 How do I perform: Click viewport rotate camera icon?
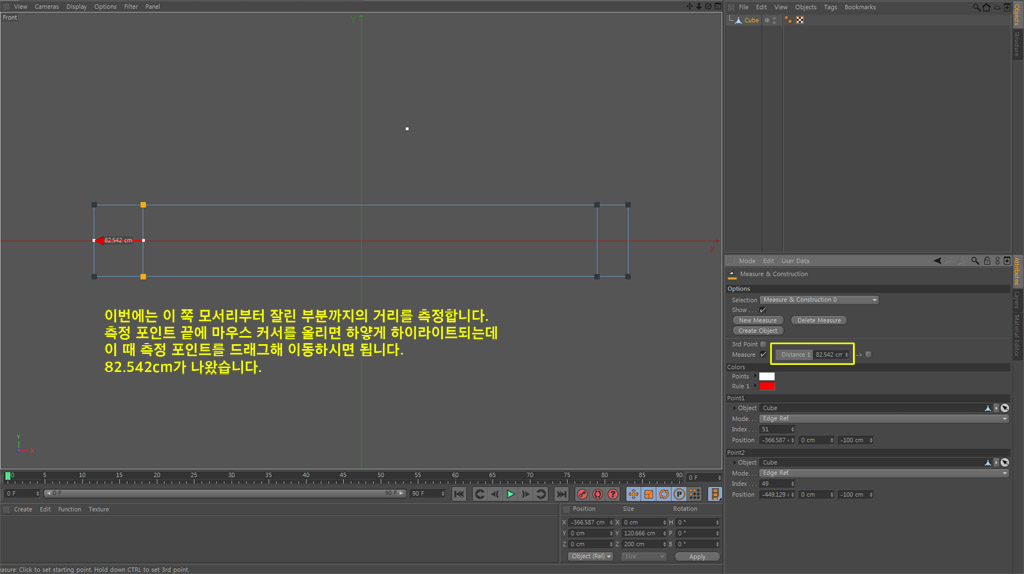(x=708, y=7)
